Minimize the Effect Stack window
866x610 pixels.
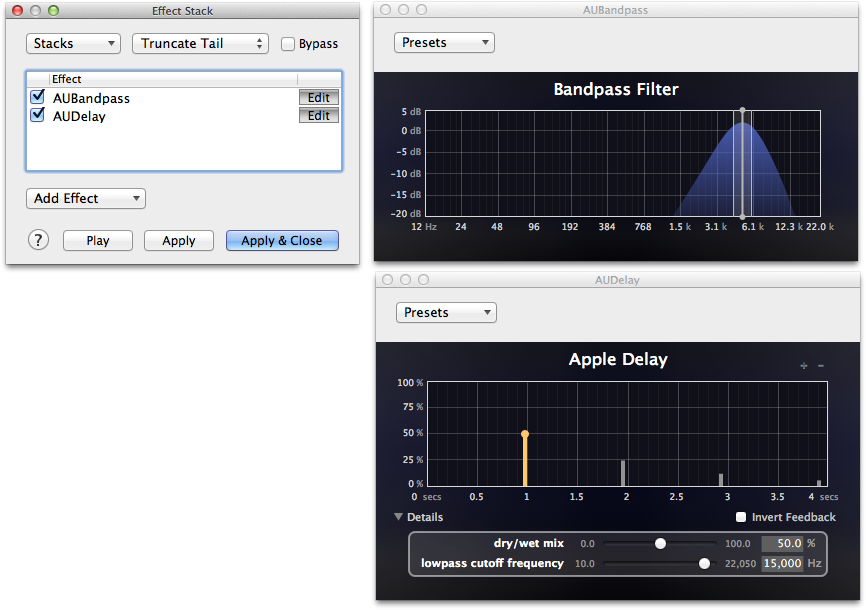point(35,10)
